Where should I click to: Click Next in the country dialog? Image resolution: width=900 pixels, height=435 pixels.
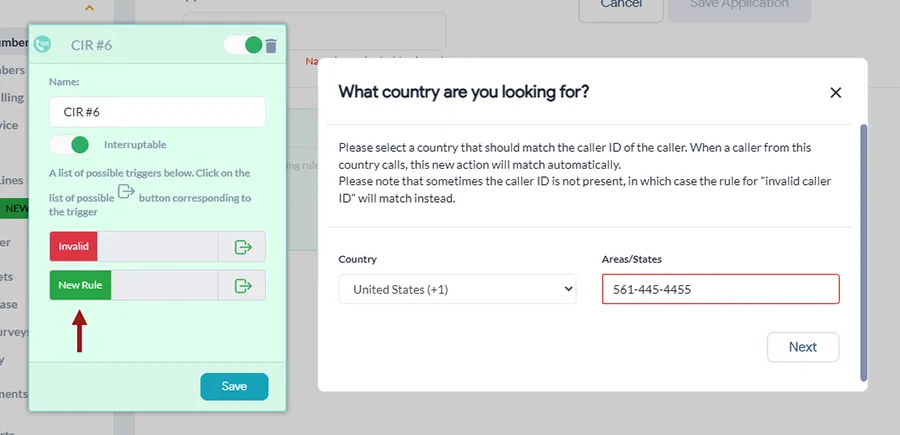(802, 347)
